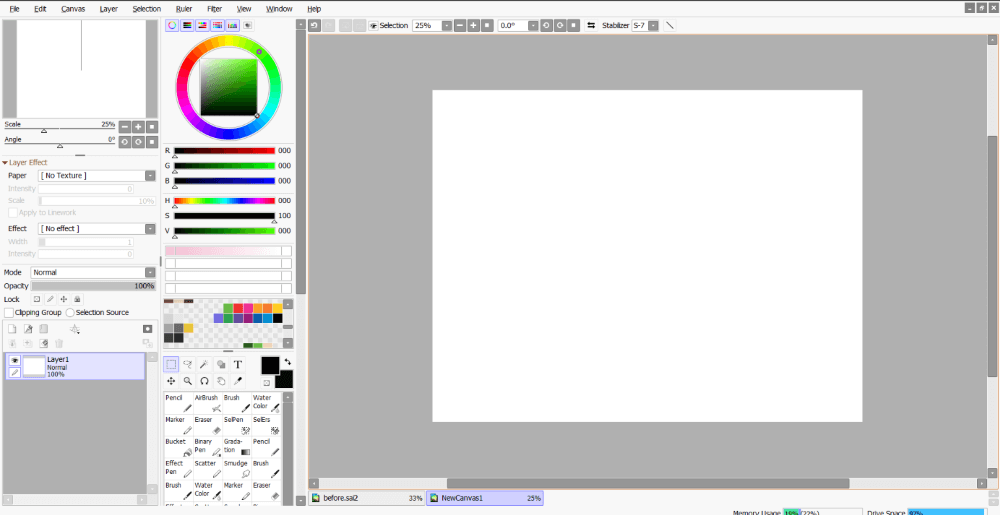The image size is (1000, 515).
Task: Select the rectangular Selection tool
Action: click(172, 365)
